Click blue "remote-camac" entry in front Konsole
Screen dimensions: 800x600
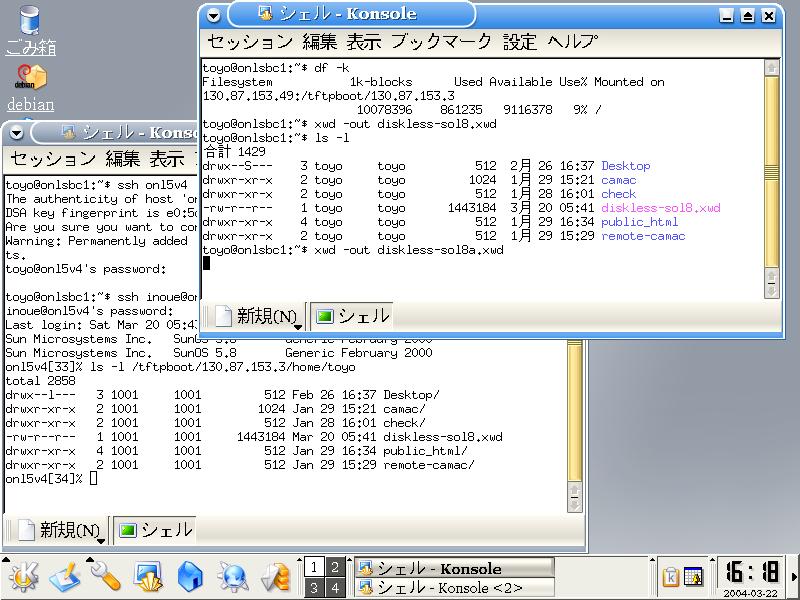(x=643, y=236)
